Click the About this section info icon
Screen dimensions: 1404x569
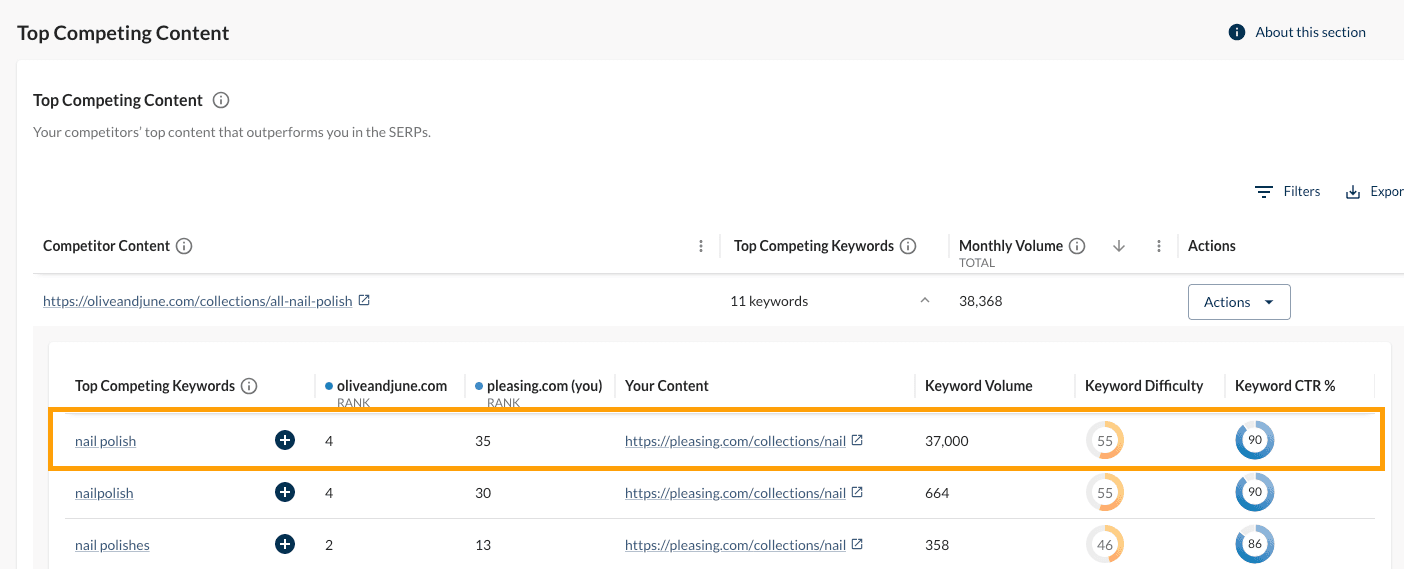tap(1236, 32)
